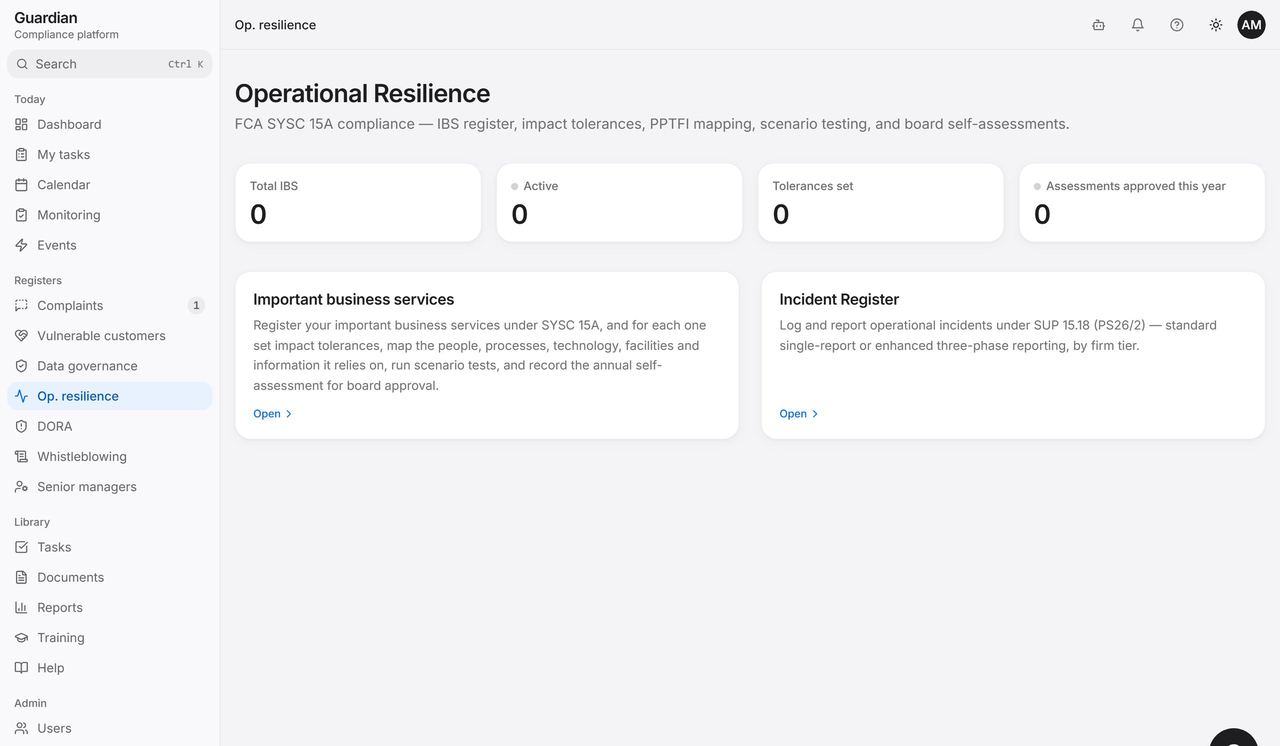Open the Incident Register link
Image resolution: width=1280 pixels, height=746 pixels.
798,414
